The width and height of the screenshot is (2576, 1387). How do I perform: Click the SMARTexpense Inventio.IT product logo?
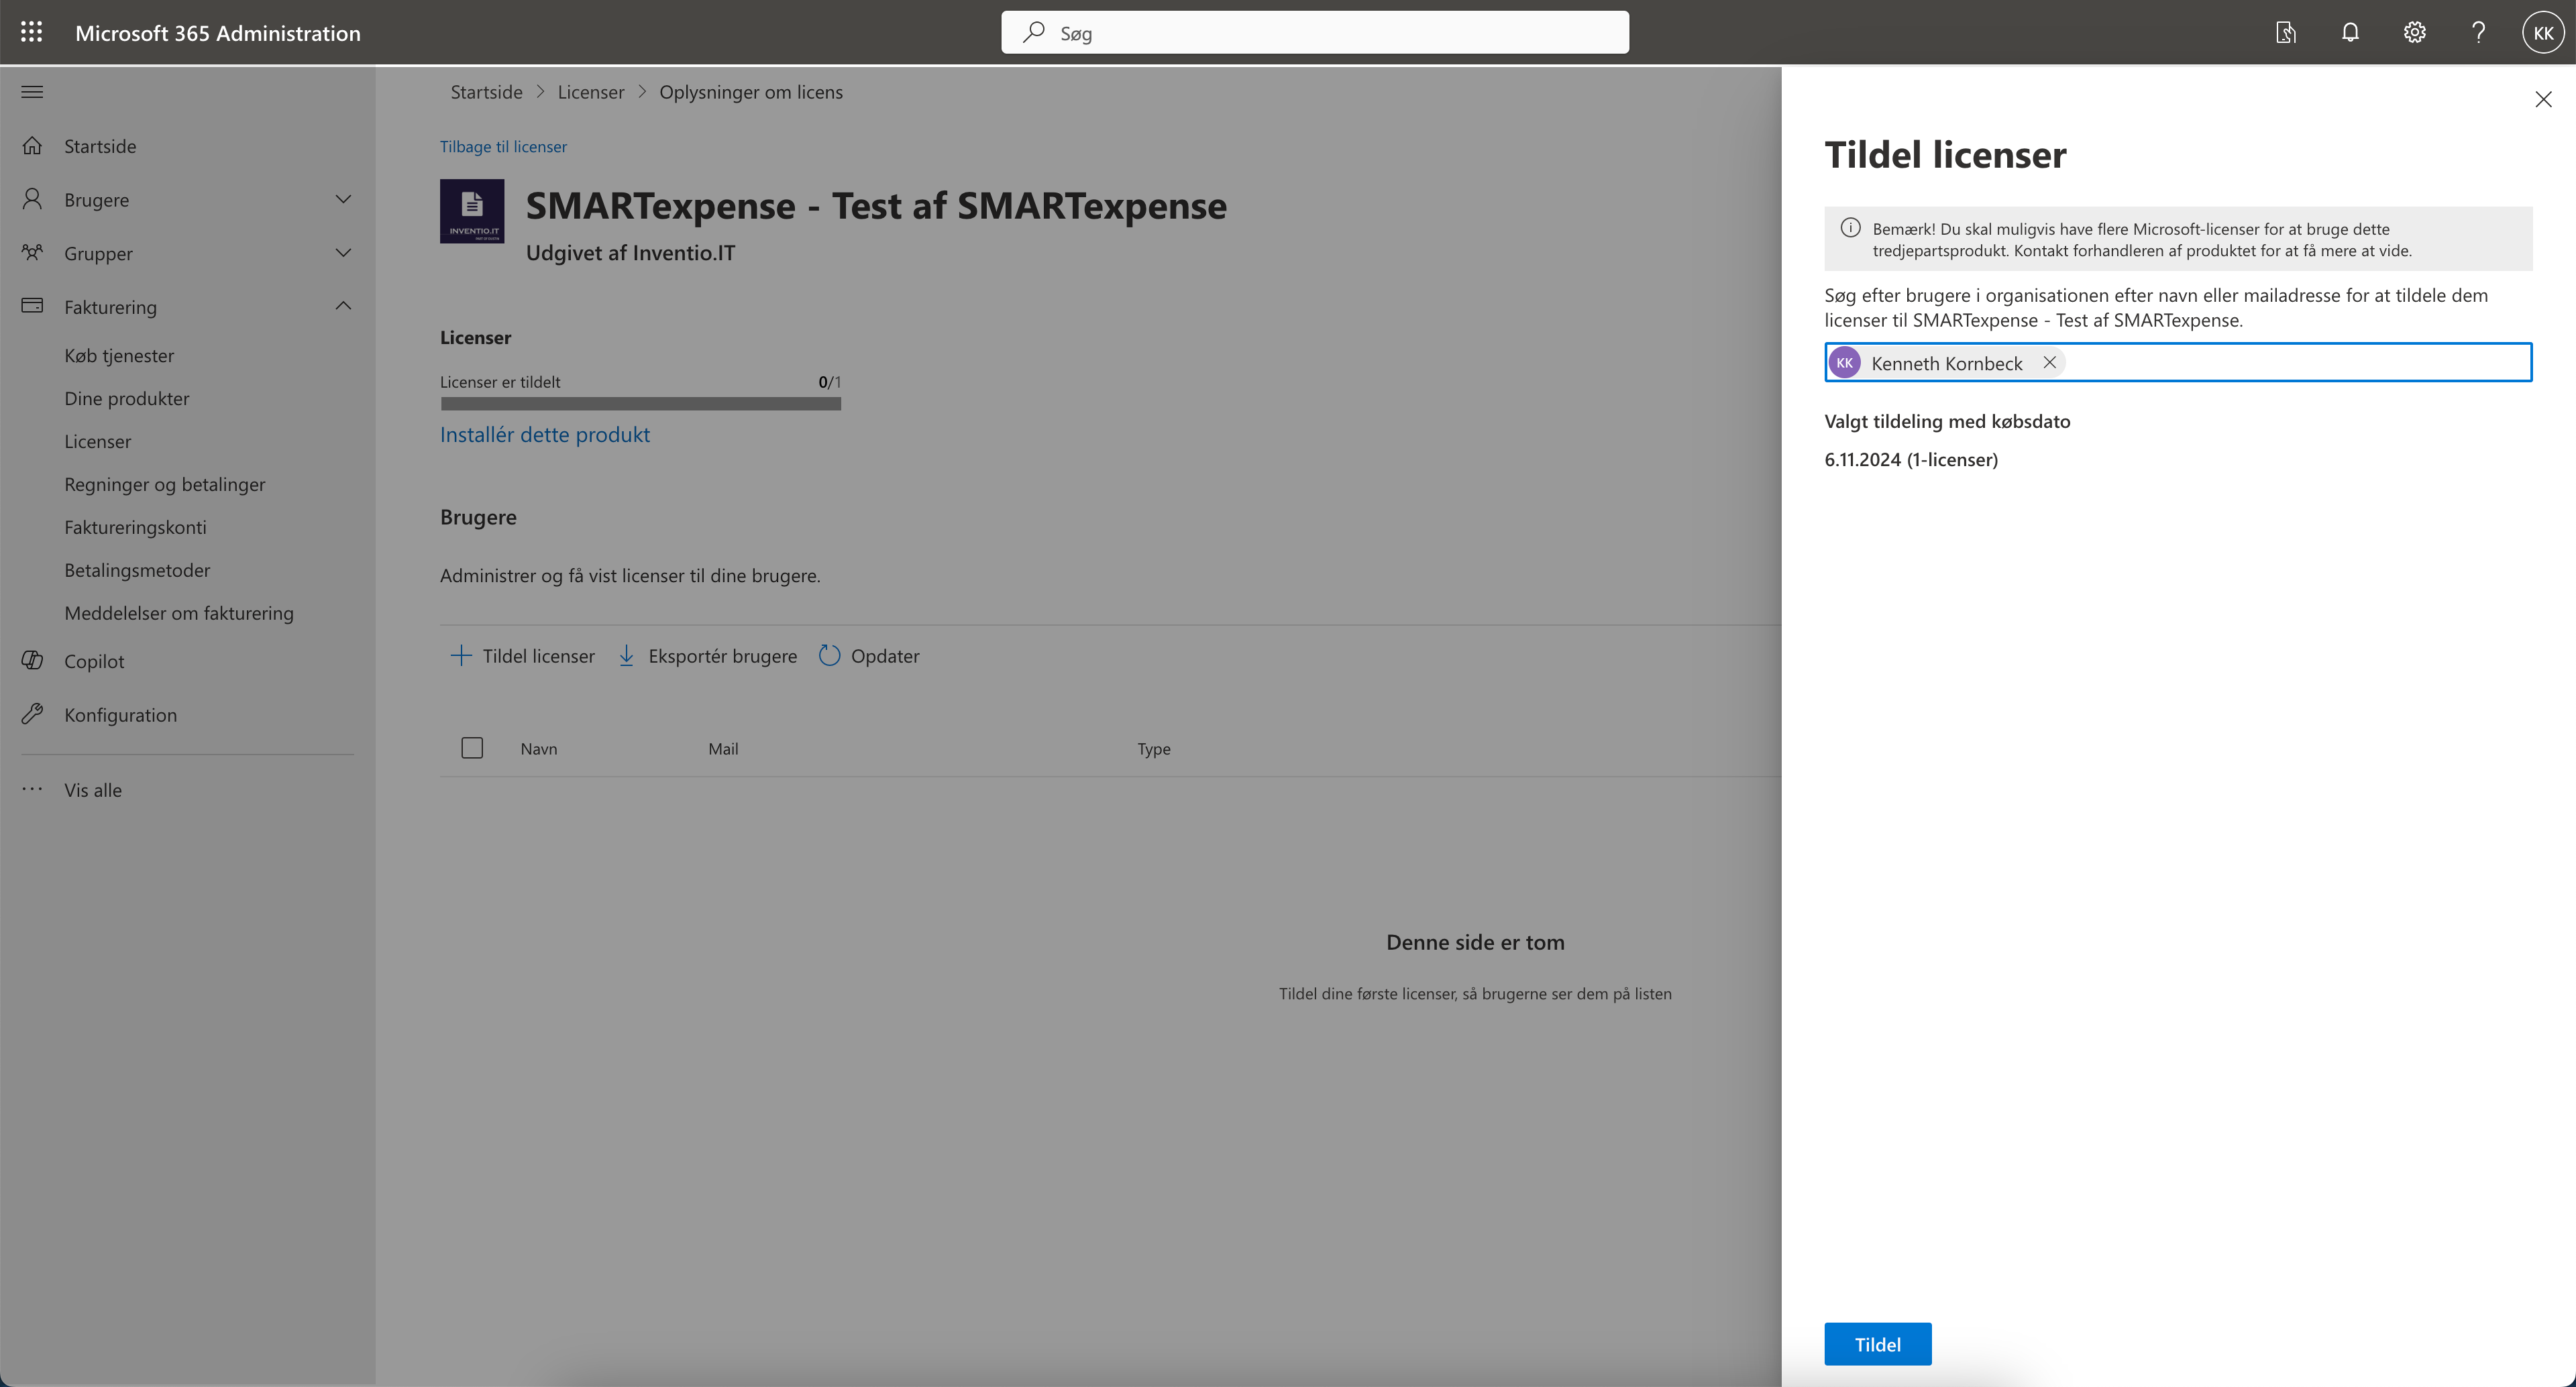pyautogui.click(x=472, y=211)
